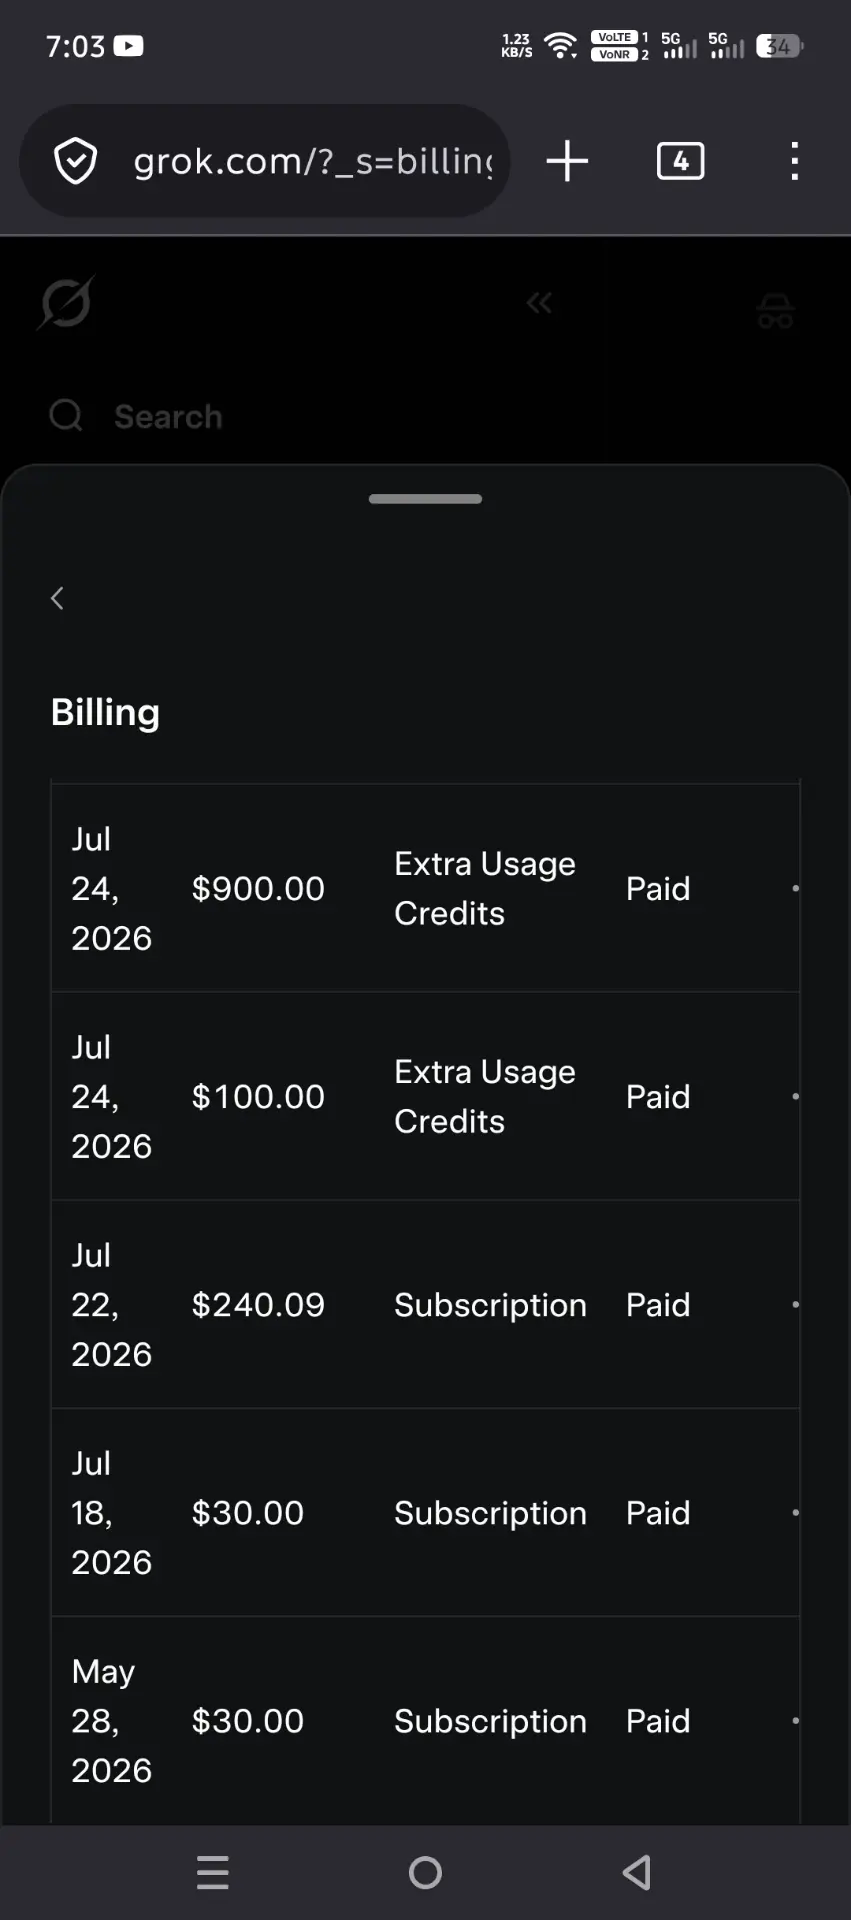Tap the Android home button

point(425,1872)
